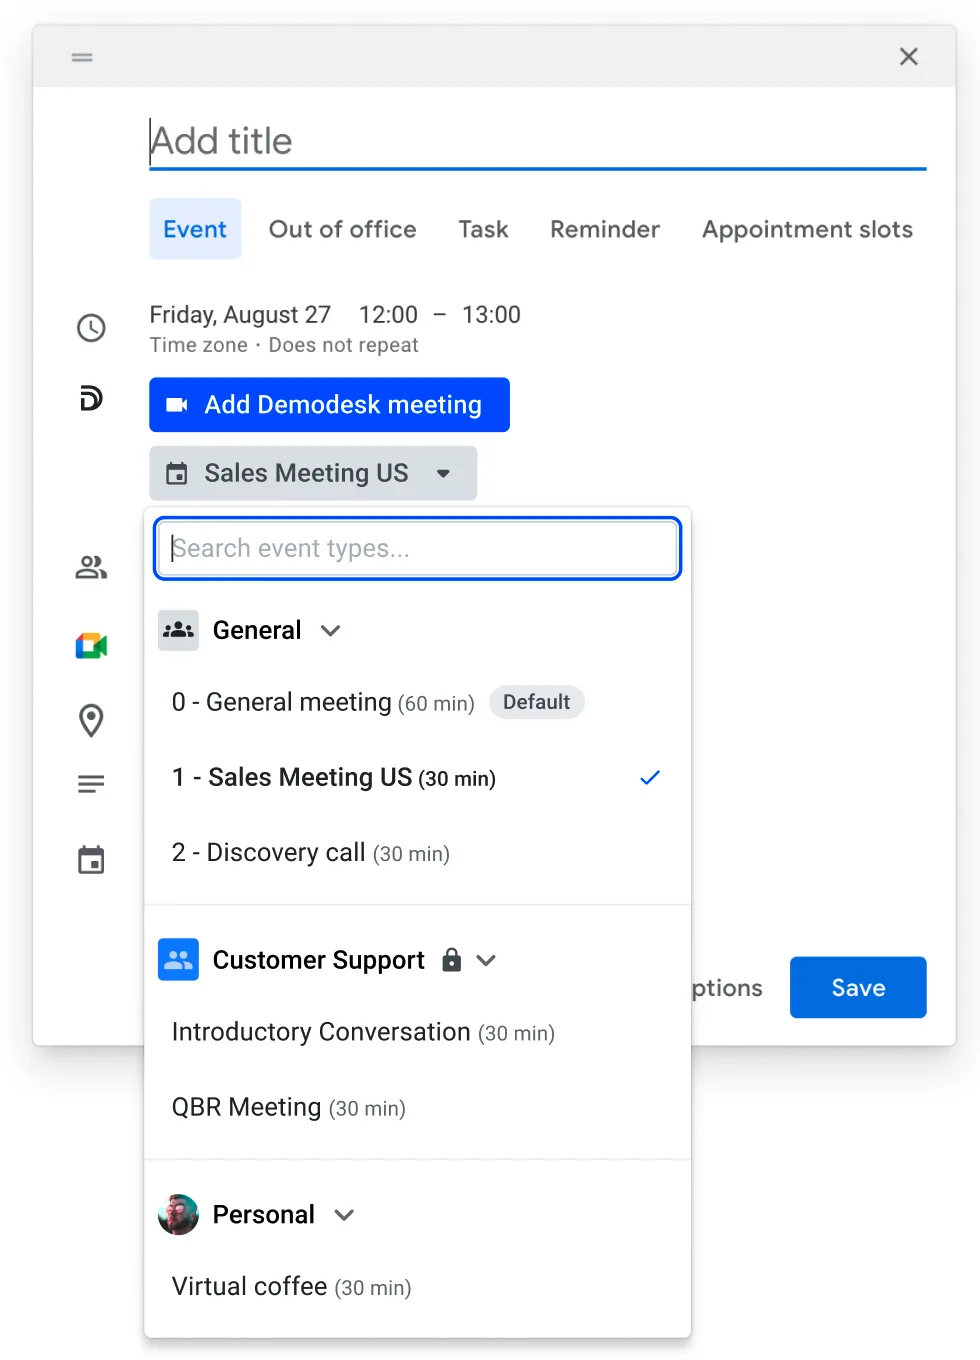Click the Default badge

[x=536, y=702]
